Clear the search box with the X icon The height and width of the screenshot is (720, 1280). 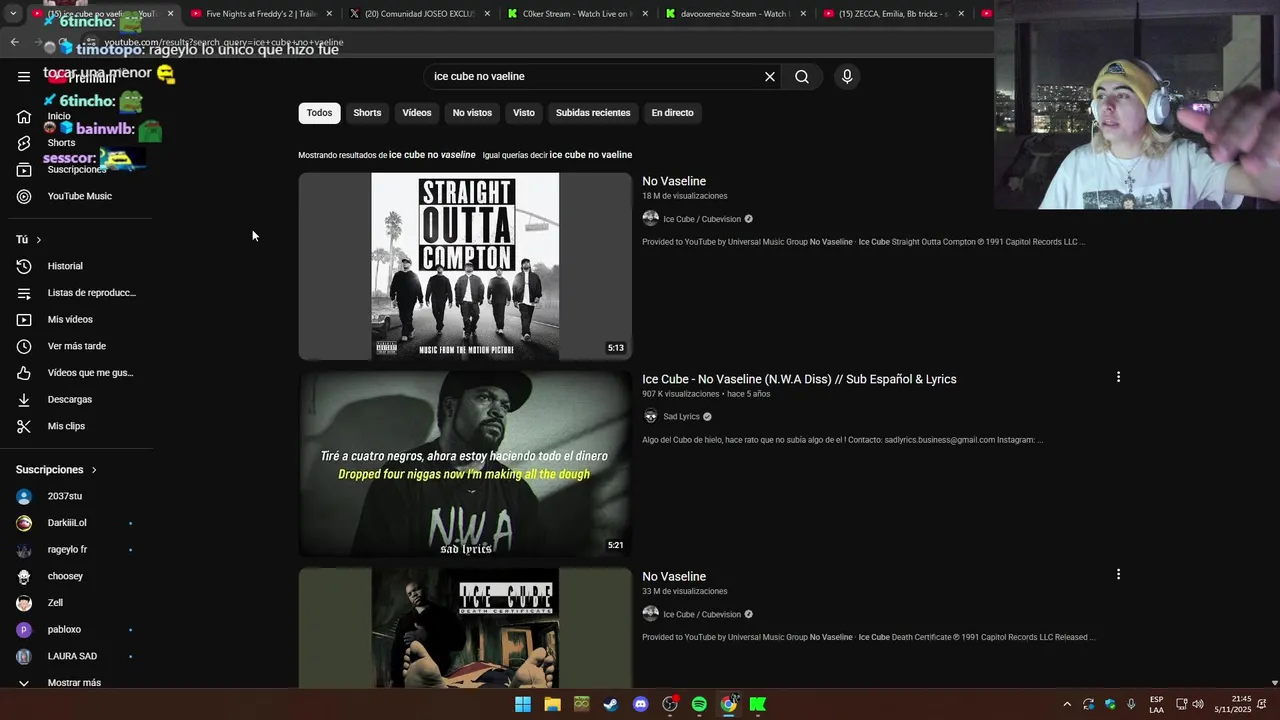(x=770, y=76)
